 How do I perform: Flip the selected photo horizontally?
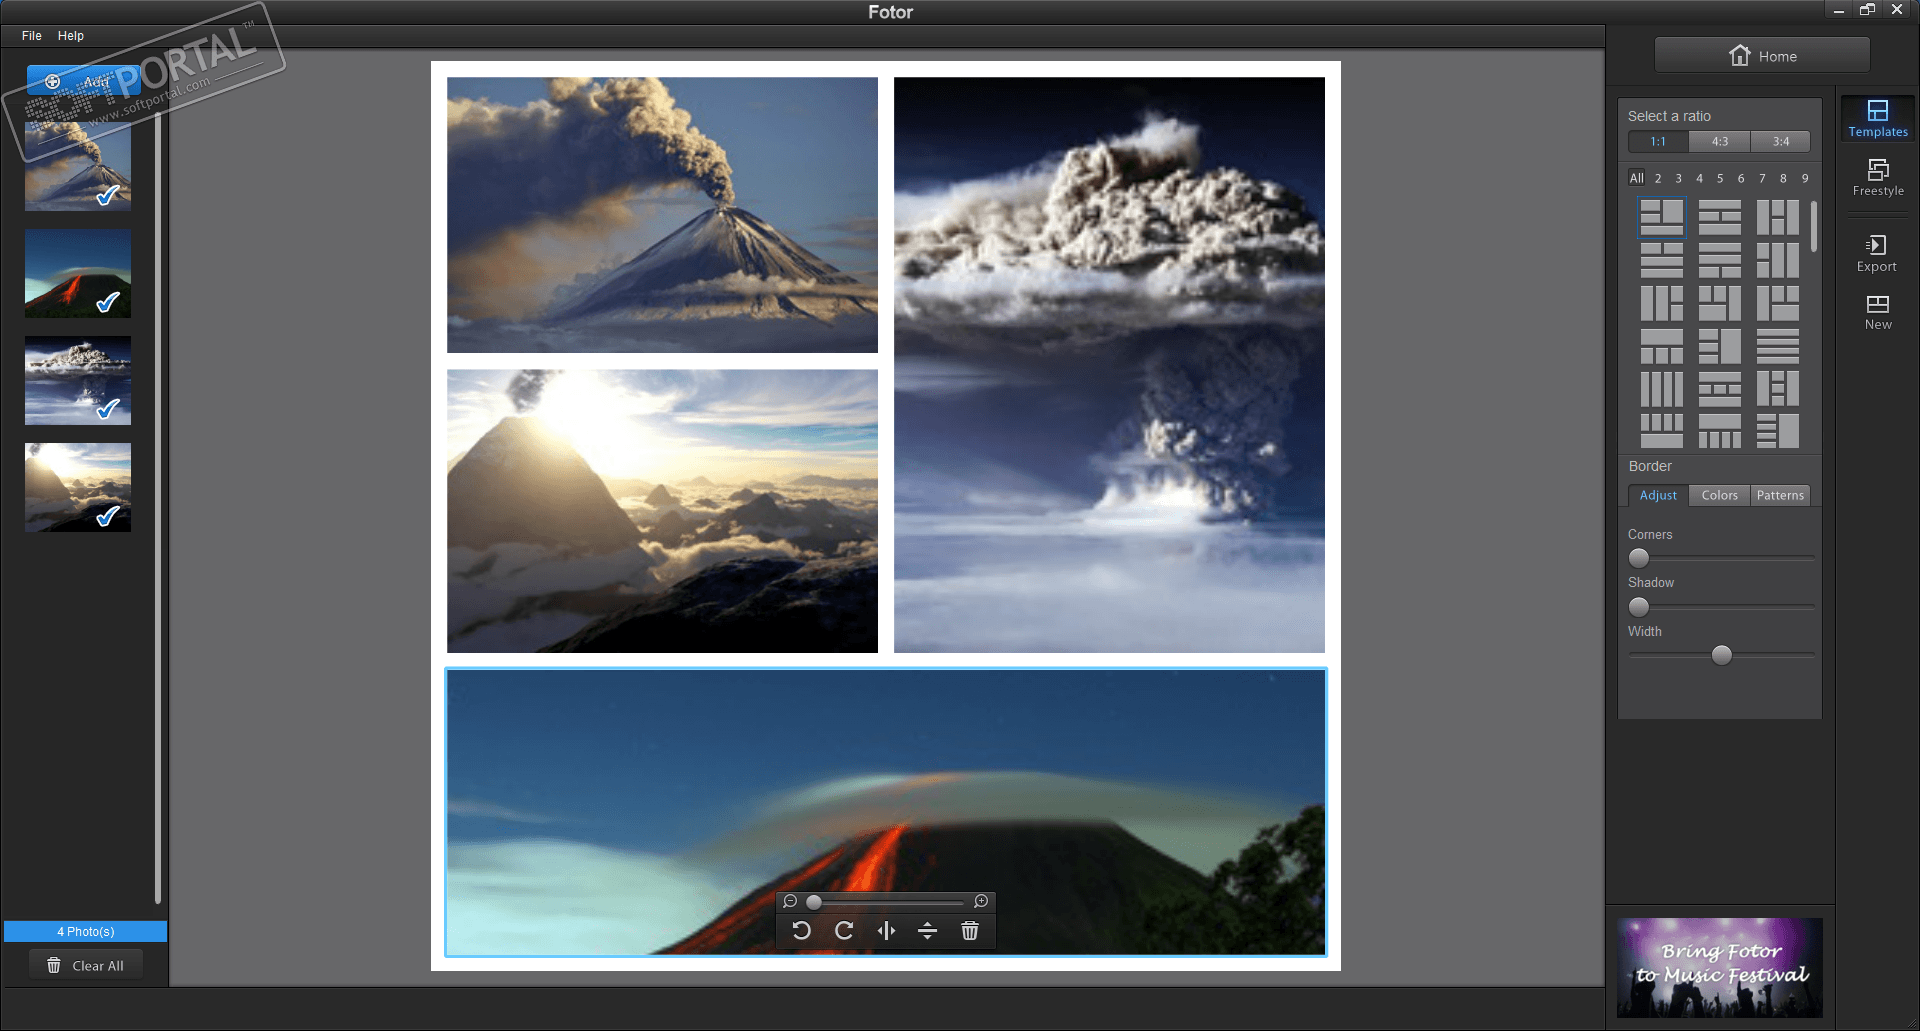[x=886, y=931]
